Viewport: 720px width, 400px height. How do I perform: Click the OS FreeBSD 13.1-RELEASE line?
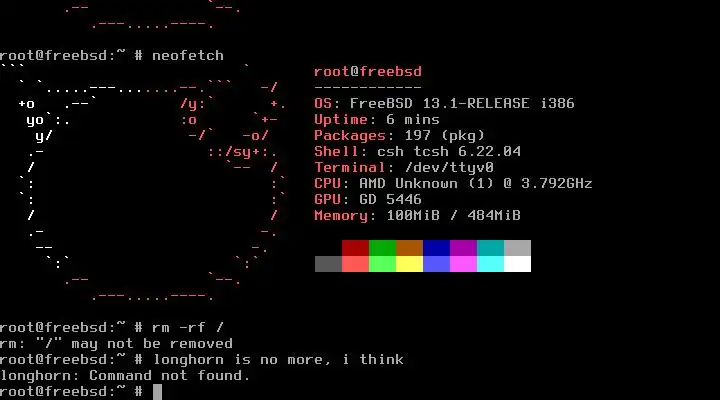tap(444, 103)
